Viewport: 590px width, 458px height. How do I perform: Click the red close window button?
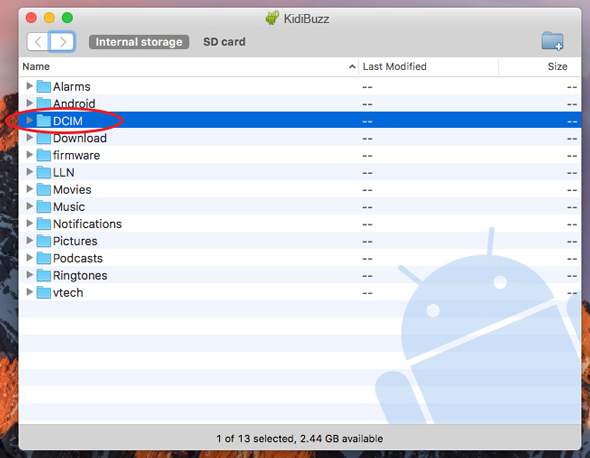[x=31, y=18]
